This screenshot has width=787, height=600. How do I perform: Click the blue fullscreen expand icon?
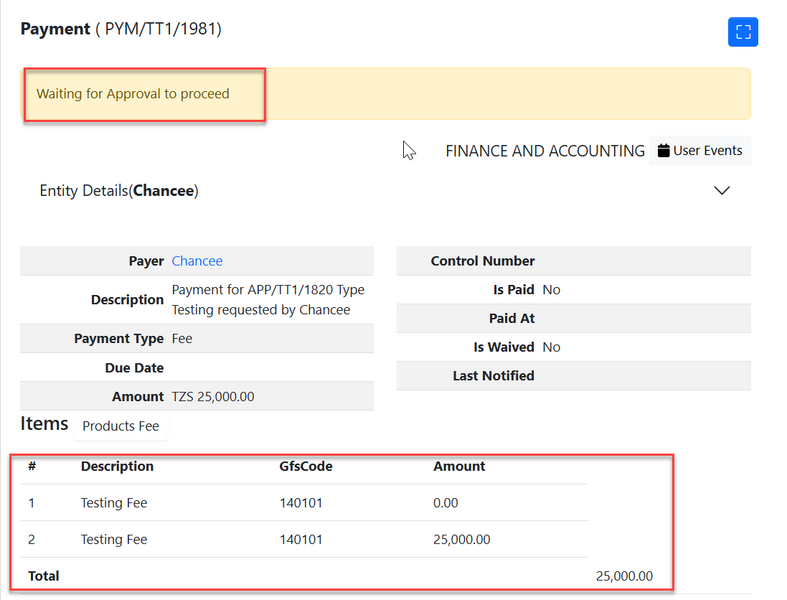[742, 31]
